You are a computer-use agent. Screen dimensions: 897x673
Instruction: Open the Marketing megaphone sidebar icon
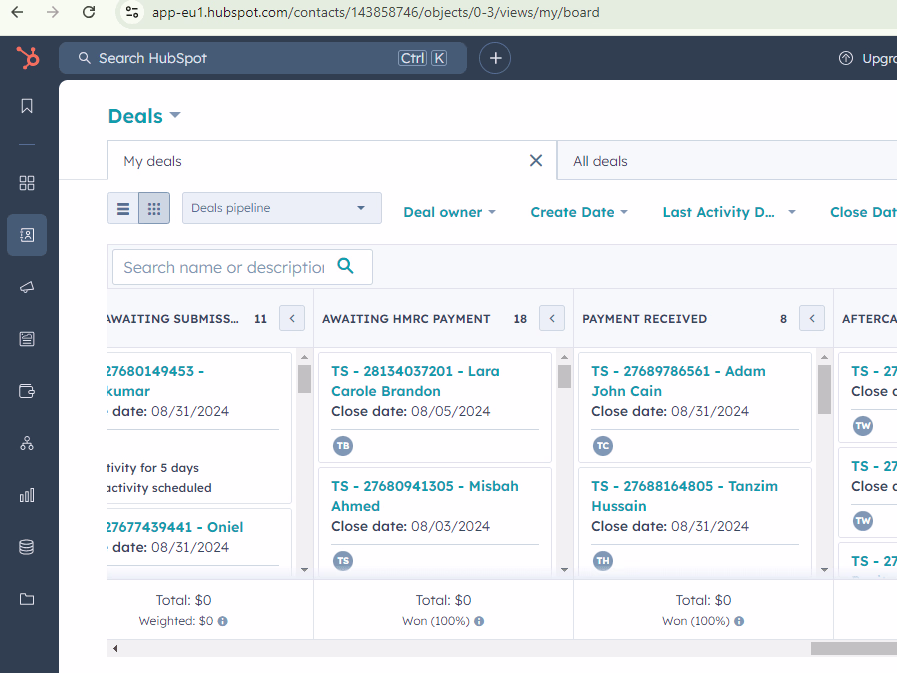tap(27, 287)
